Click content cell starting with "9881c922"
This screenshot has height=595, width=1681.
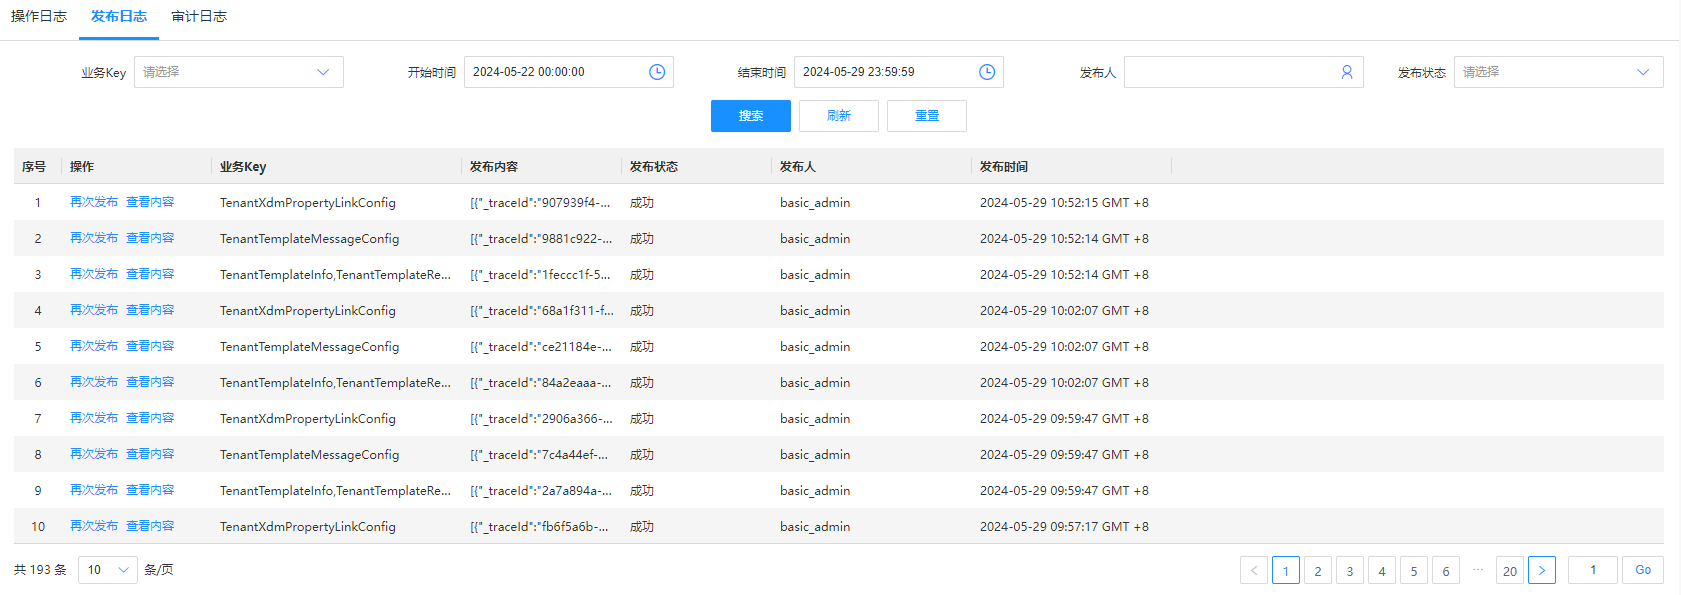coord(541,239)
